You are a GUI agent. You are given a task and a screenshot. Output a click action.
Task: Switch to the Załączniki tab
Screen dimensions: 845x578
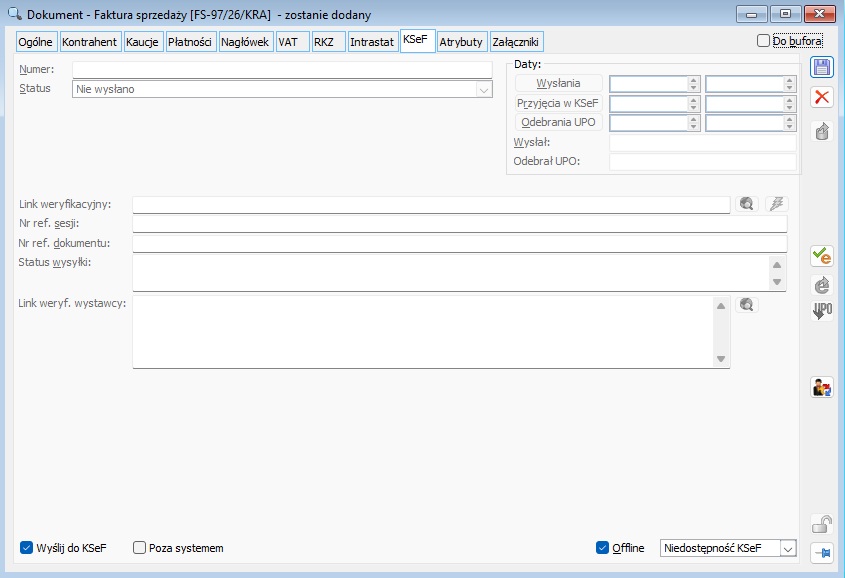(516, 42)
